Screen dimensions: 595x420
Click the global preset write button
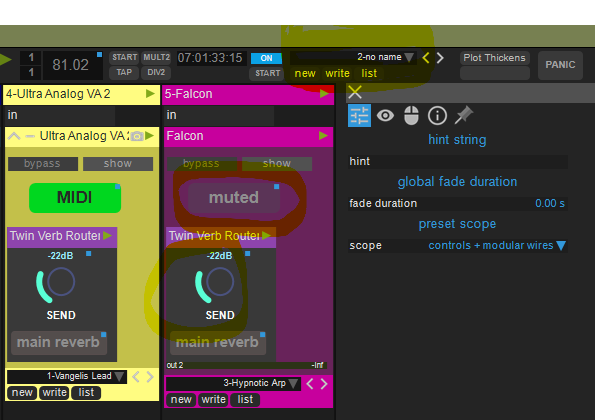tap(337, 74)
